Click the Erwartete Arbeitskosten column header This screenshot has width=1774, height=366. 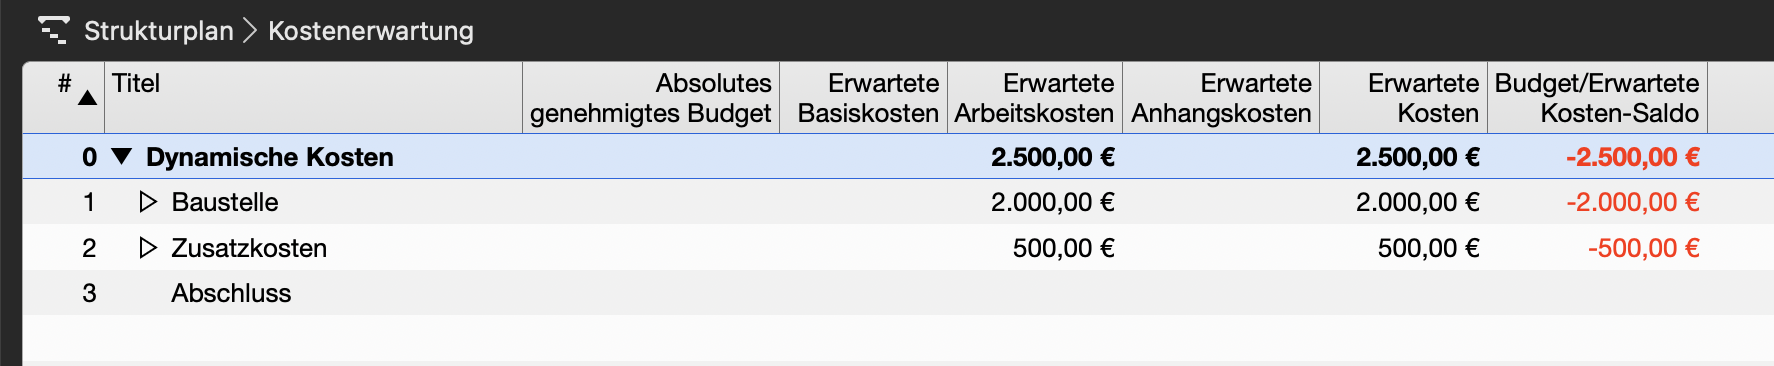(x=1035, y=98)
